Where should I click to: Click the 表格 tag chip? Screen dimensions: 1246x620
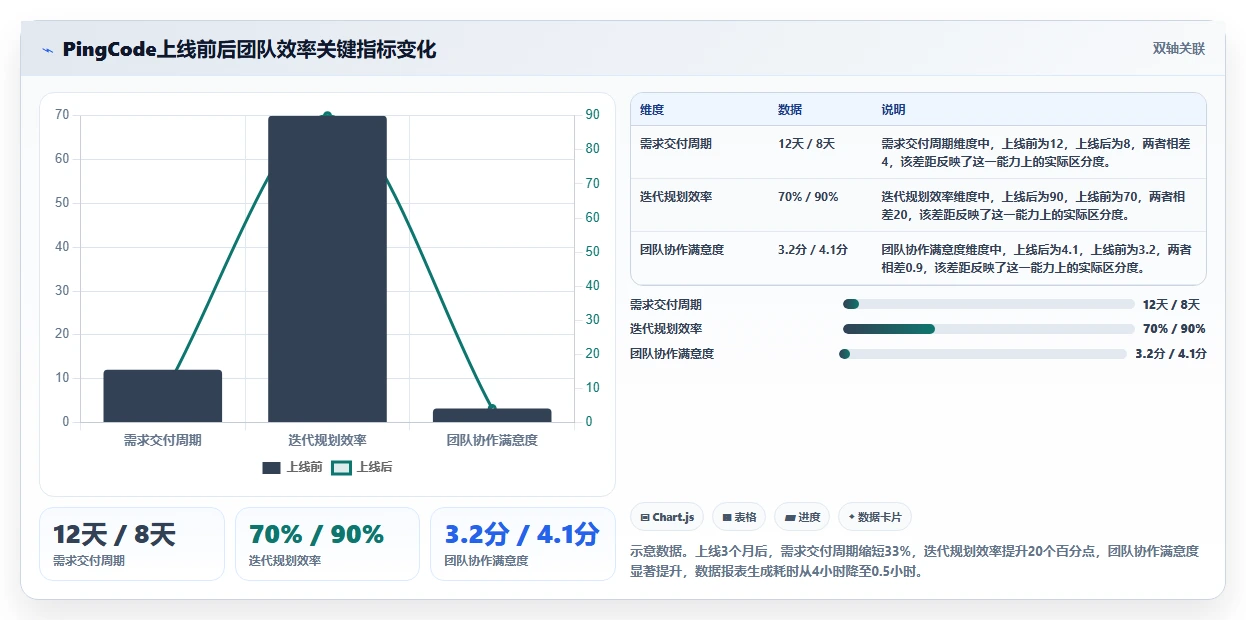pos(739,517)
